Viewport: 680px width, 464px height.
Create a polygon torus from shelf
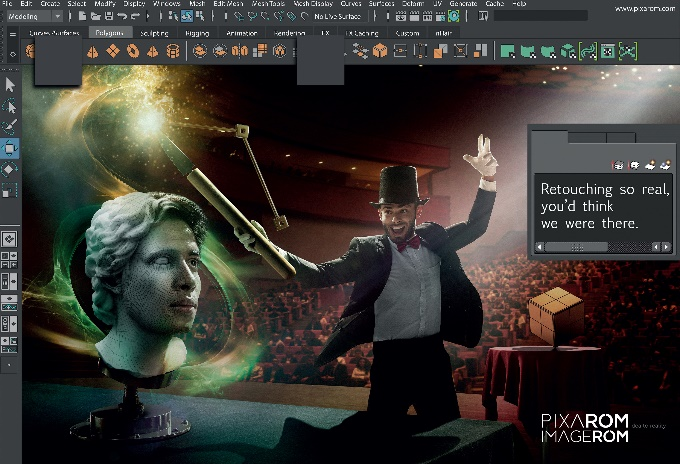click(133, 51)
